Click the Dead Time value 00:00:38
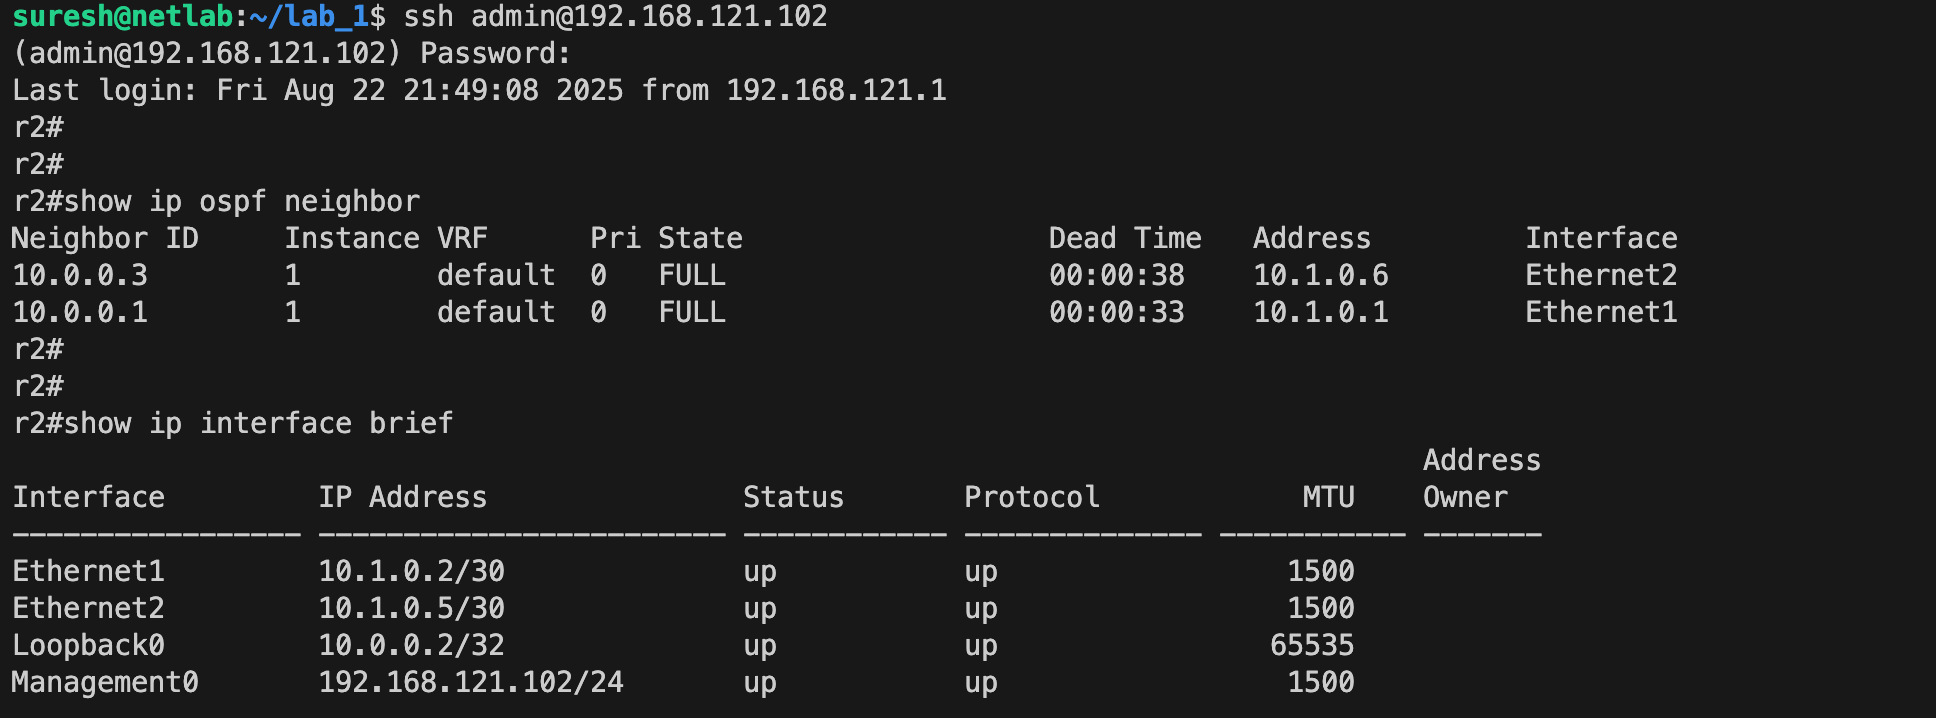This screenshot has height=718, width=1936. [1116, 276]
